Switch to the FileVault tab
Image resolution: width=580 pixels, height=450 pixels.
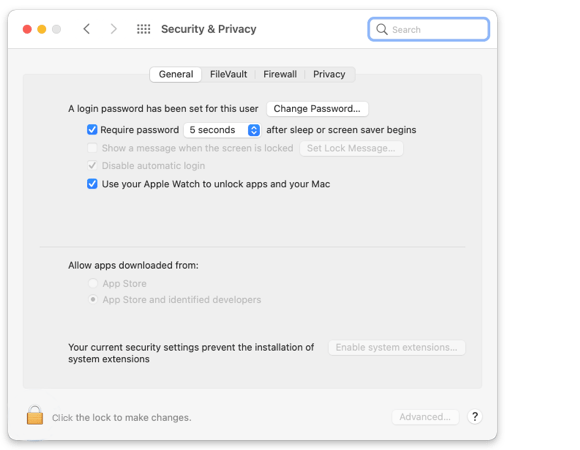[228, 74]
